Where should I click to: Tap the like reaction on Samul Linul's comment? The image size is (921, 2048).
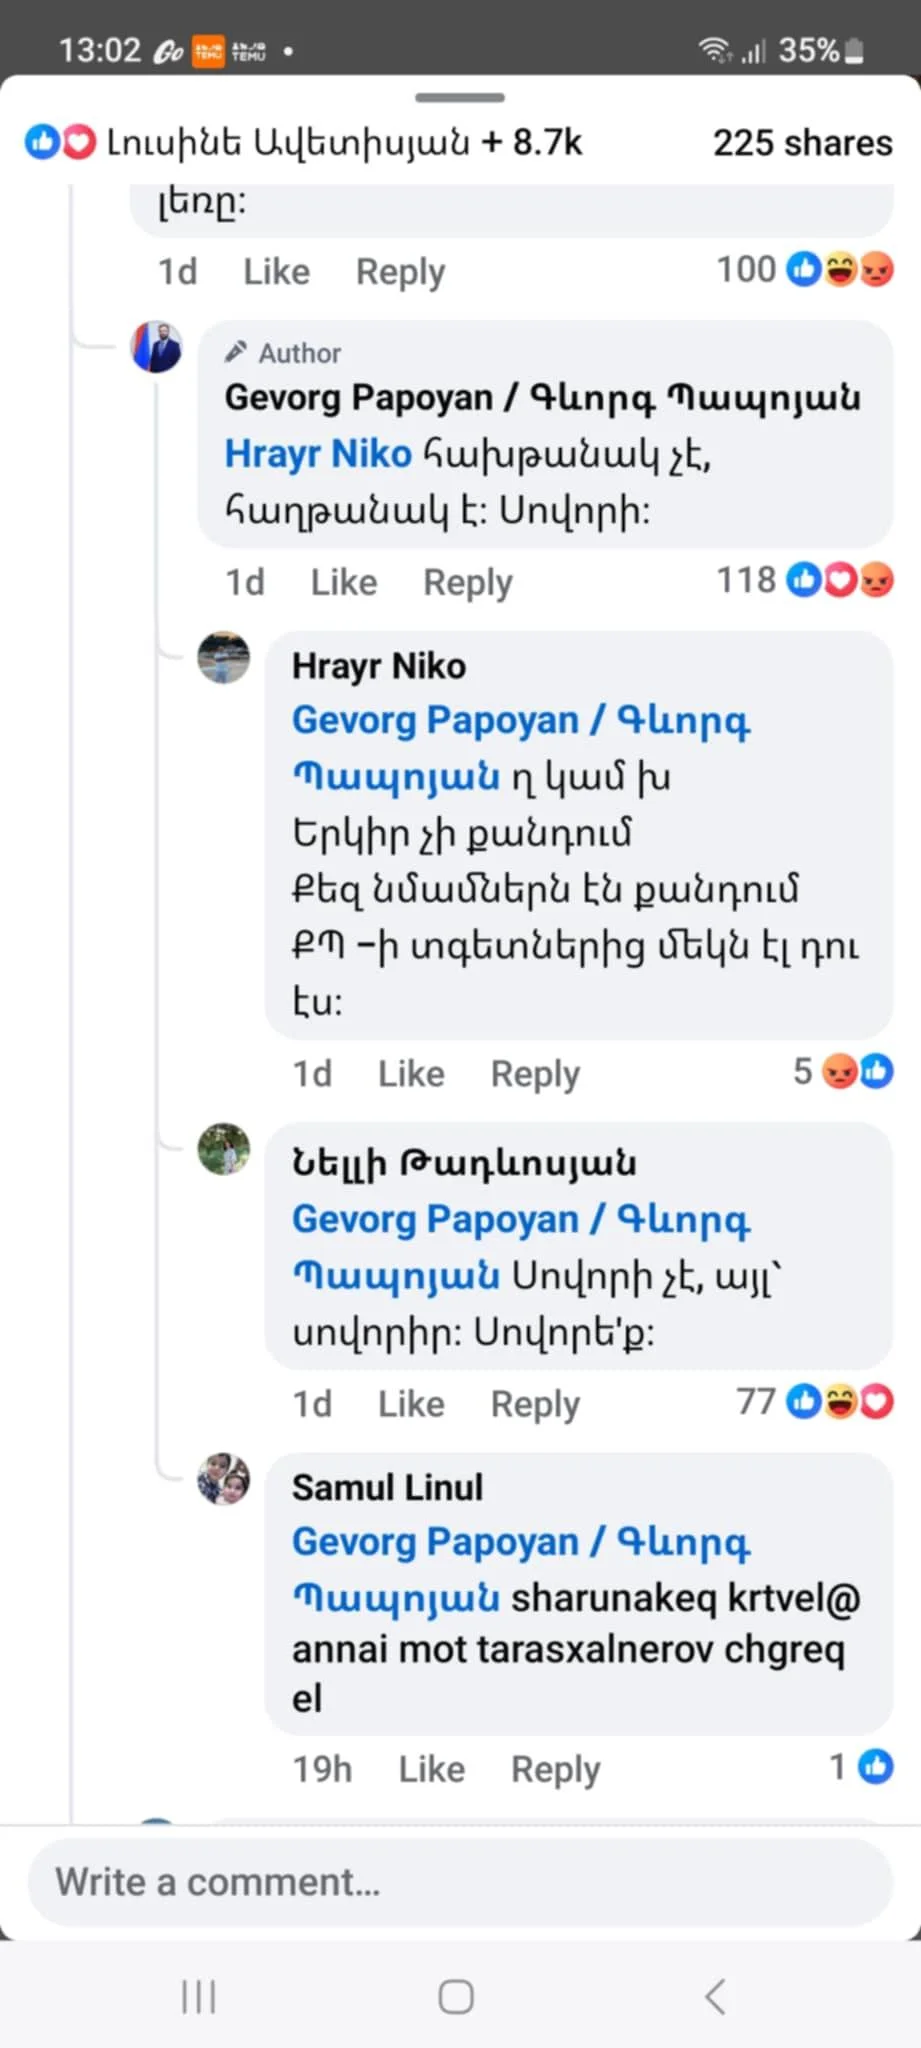coord(875,1767)
